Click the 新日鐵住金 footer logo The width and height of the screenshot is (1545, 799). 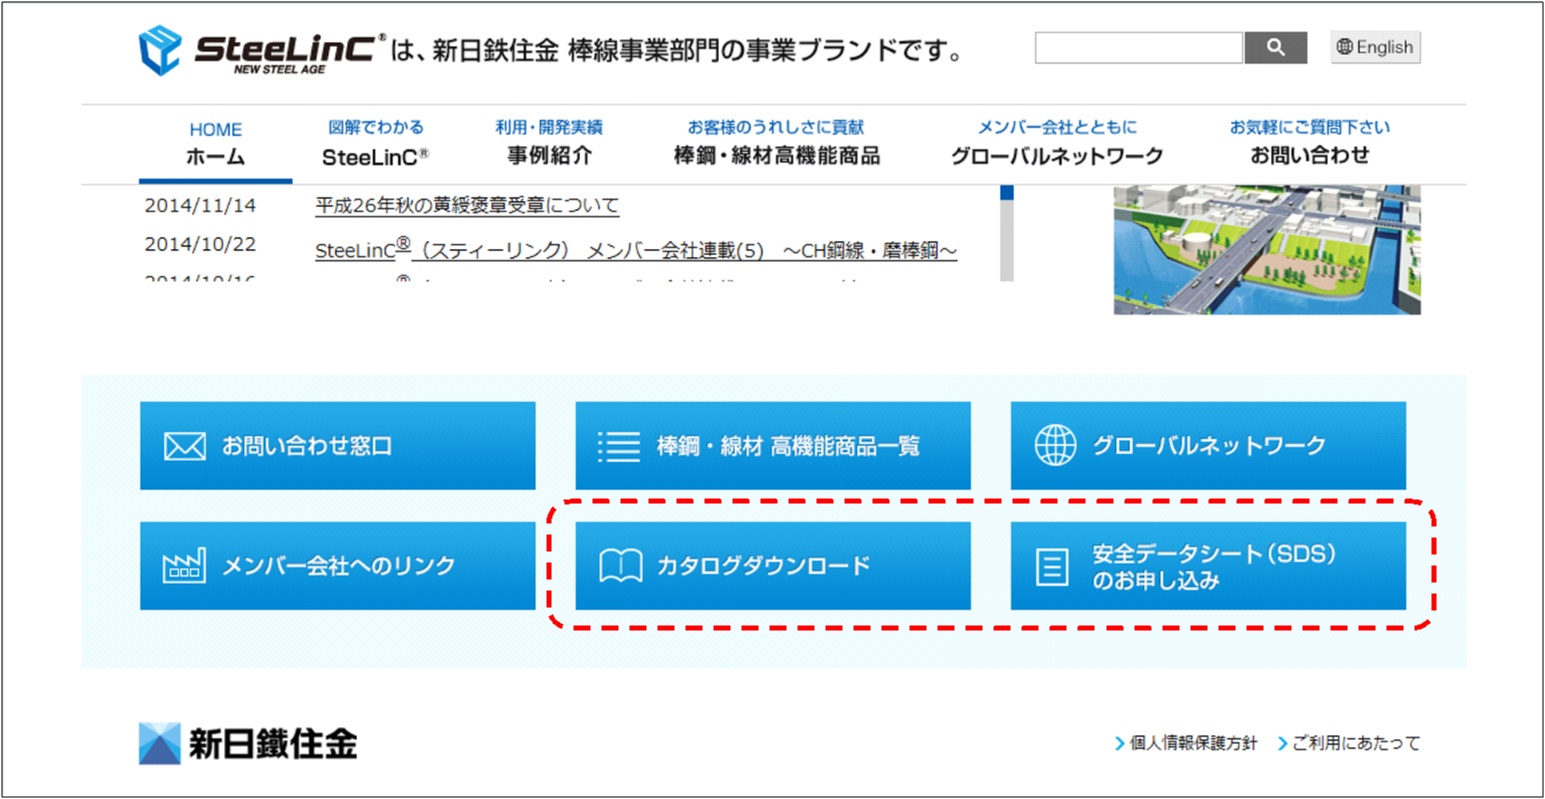(x=248, y=743)
